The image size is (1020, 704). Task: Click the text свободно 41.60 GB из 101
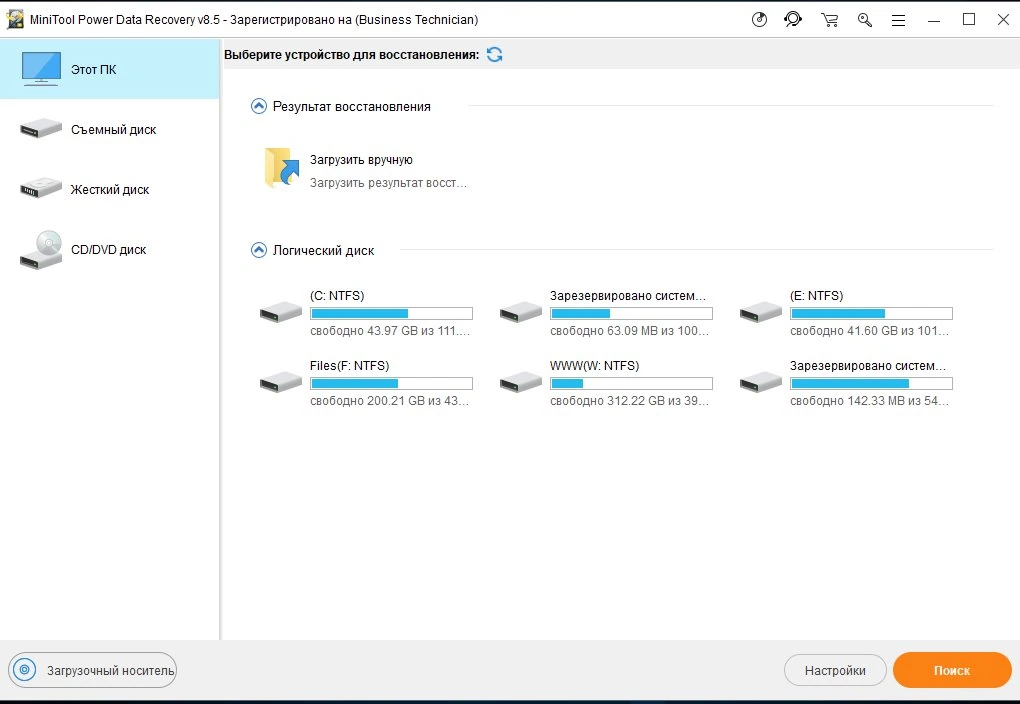869,331
